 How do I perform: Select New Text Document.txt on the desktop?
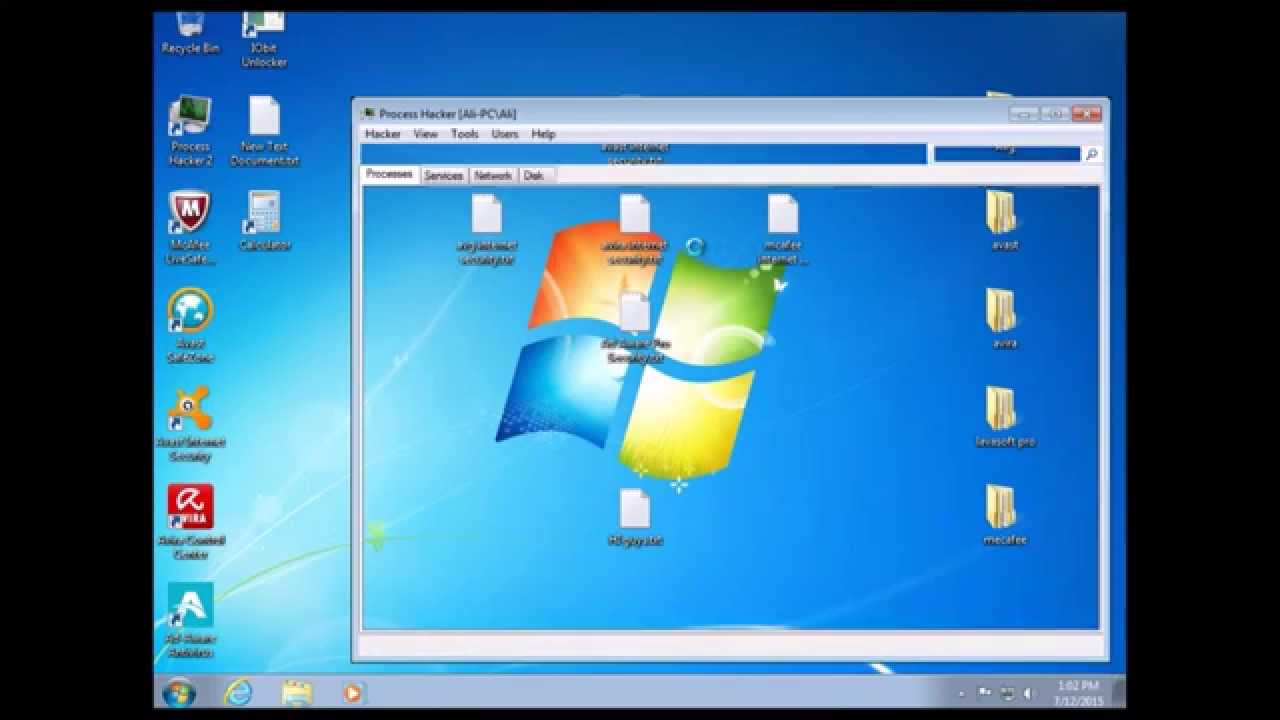coord(264,132)
